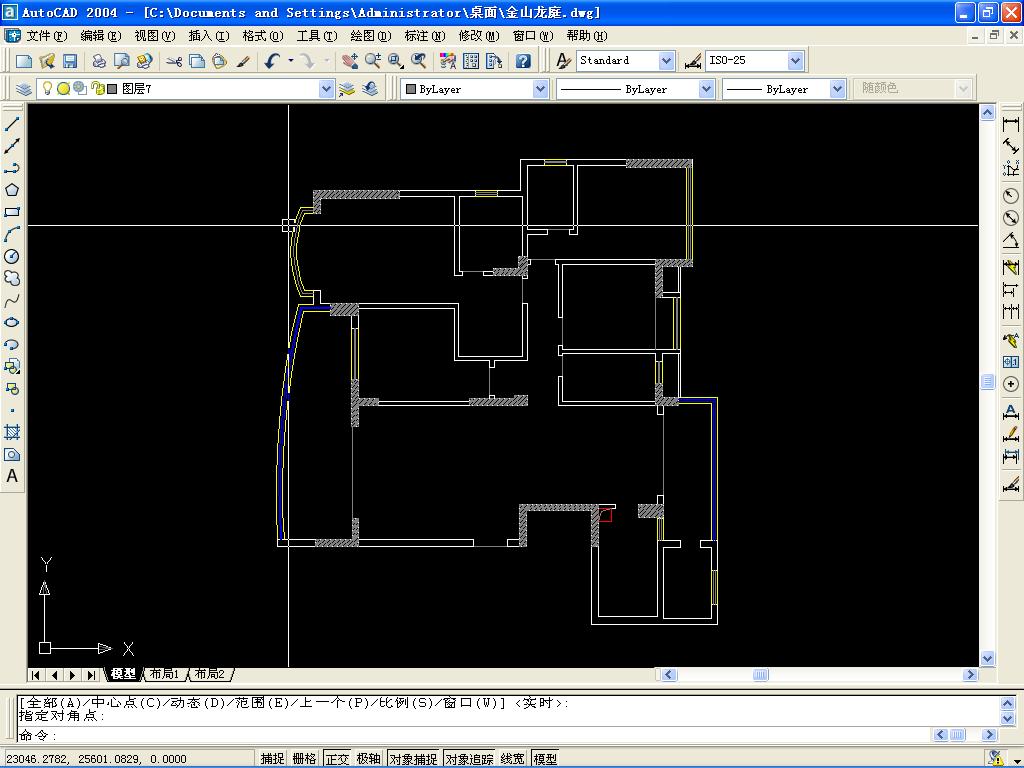Image resolution: width=1024 pixels, height=768 pixels.
Task: Click the New drawing icon
Action: [24, 61]
